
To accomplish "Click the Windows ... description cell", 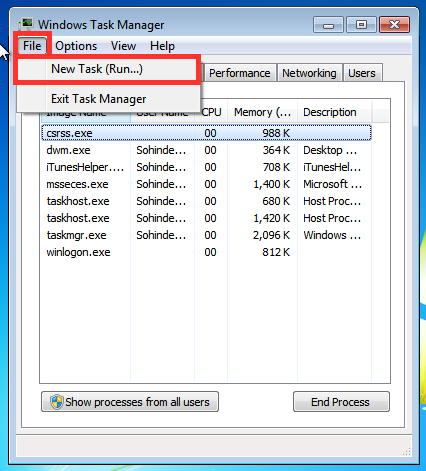I will tap(332, 235).
